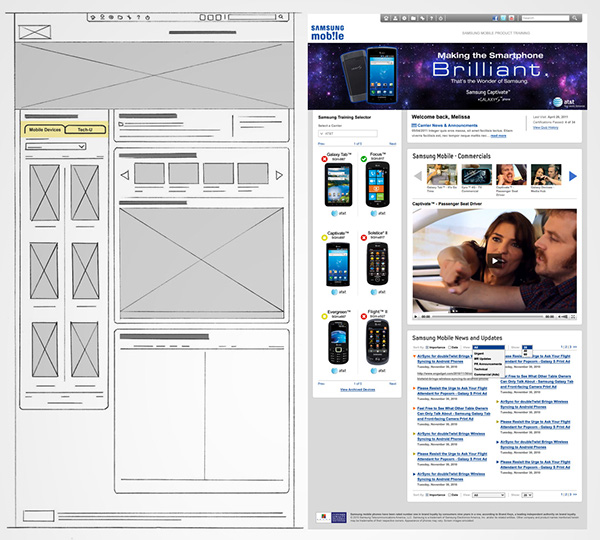Image resolution: width=600 pixels, height=540 pixels.
Task: Open the YouTube icon in the toolbar
Action: (x=512, y=18)
